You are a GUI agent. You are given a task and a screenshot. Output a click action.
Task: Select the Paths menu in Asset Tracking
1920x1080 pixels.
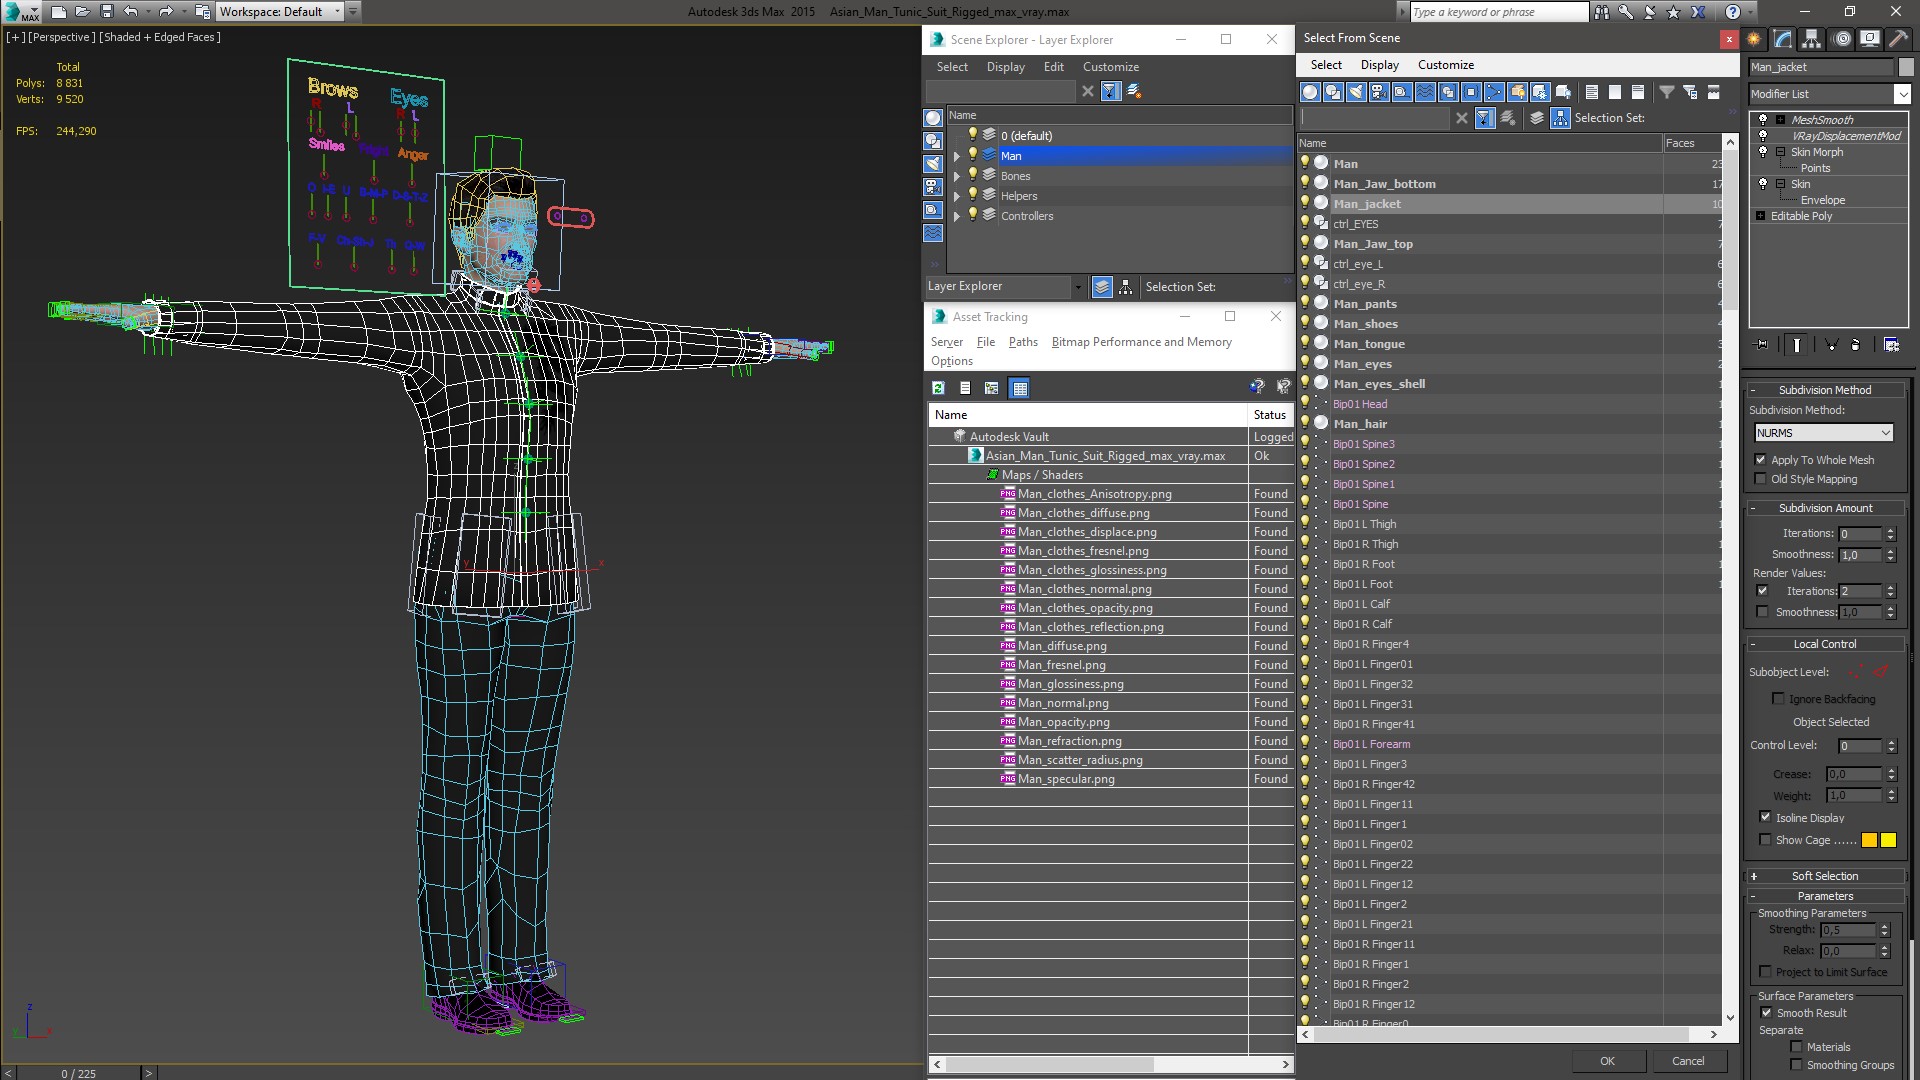click(x=1022, y=340)
